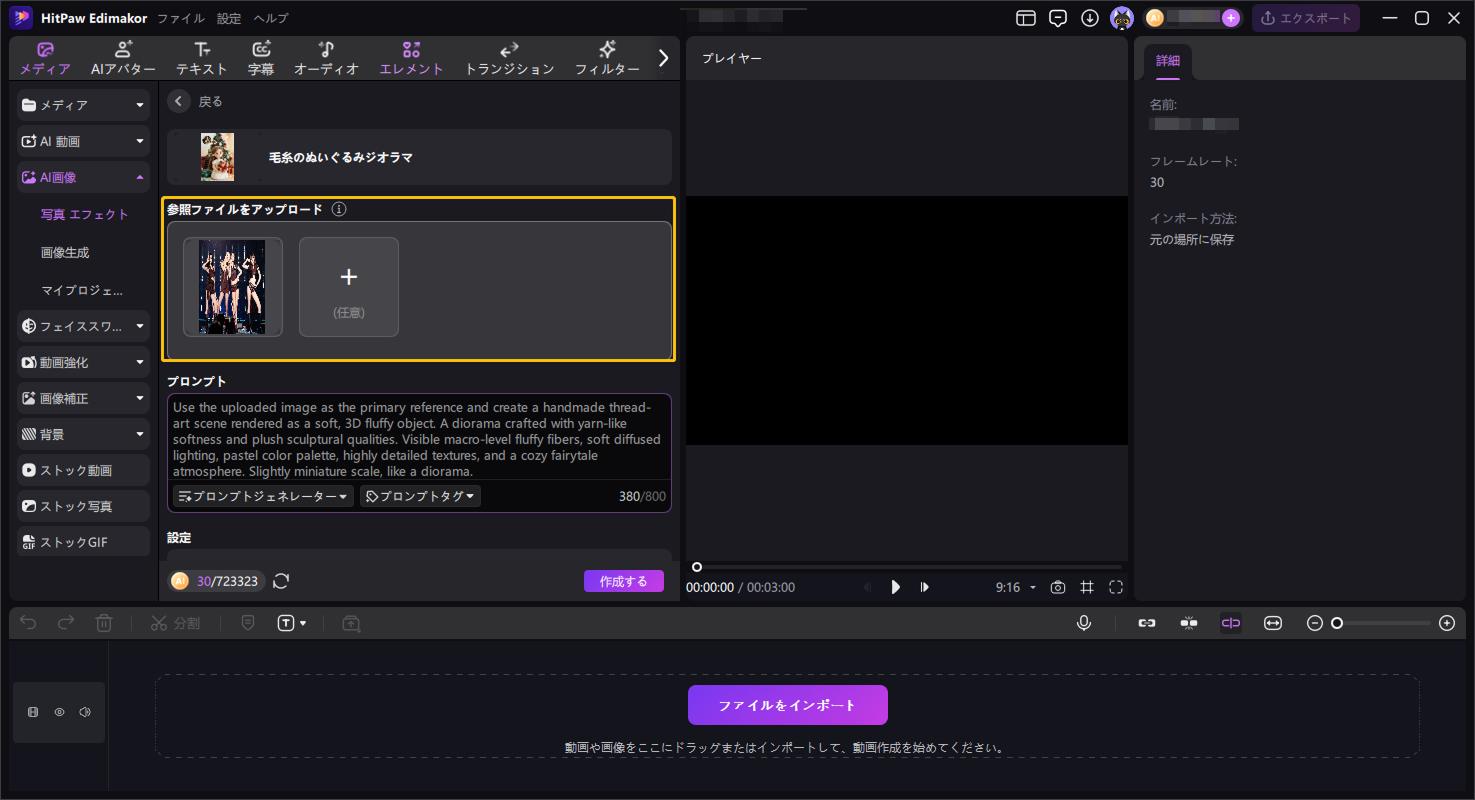Enable the microphone recording
Screen dimensions: 1475x800
(1083, 622)
